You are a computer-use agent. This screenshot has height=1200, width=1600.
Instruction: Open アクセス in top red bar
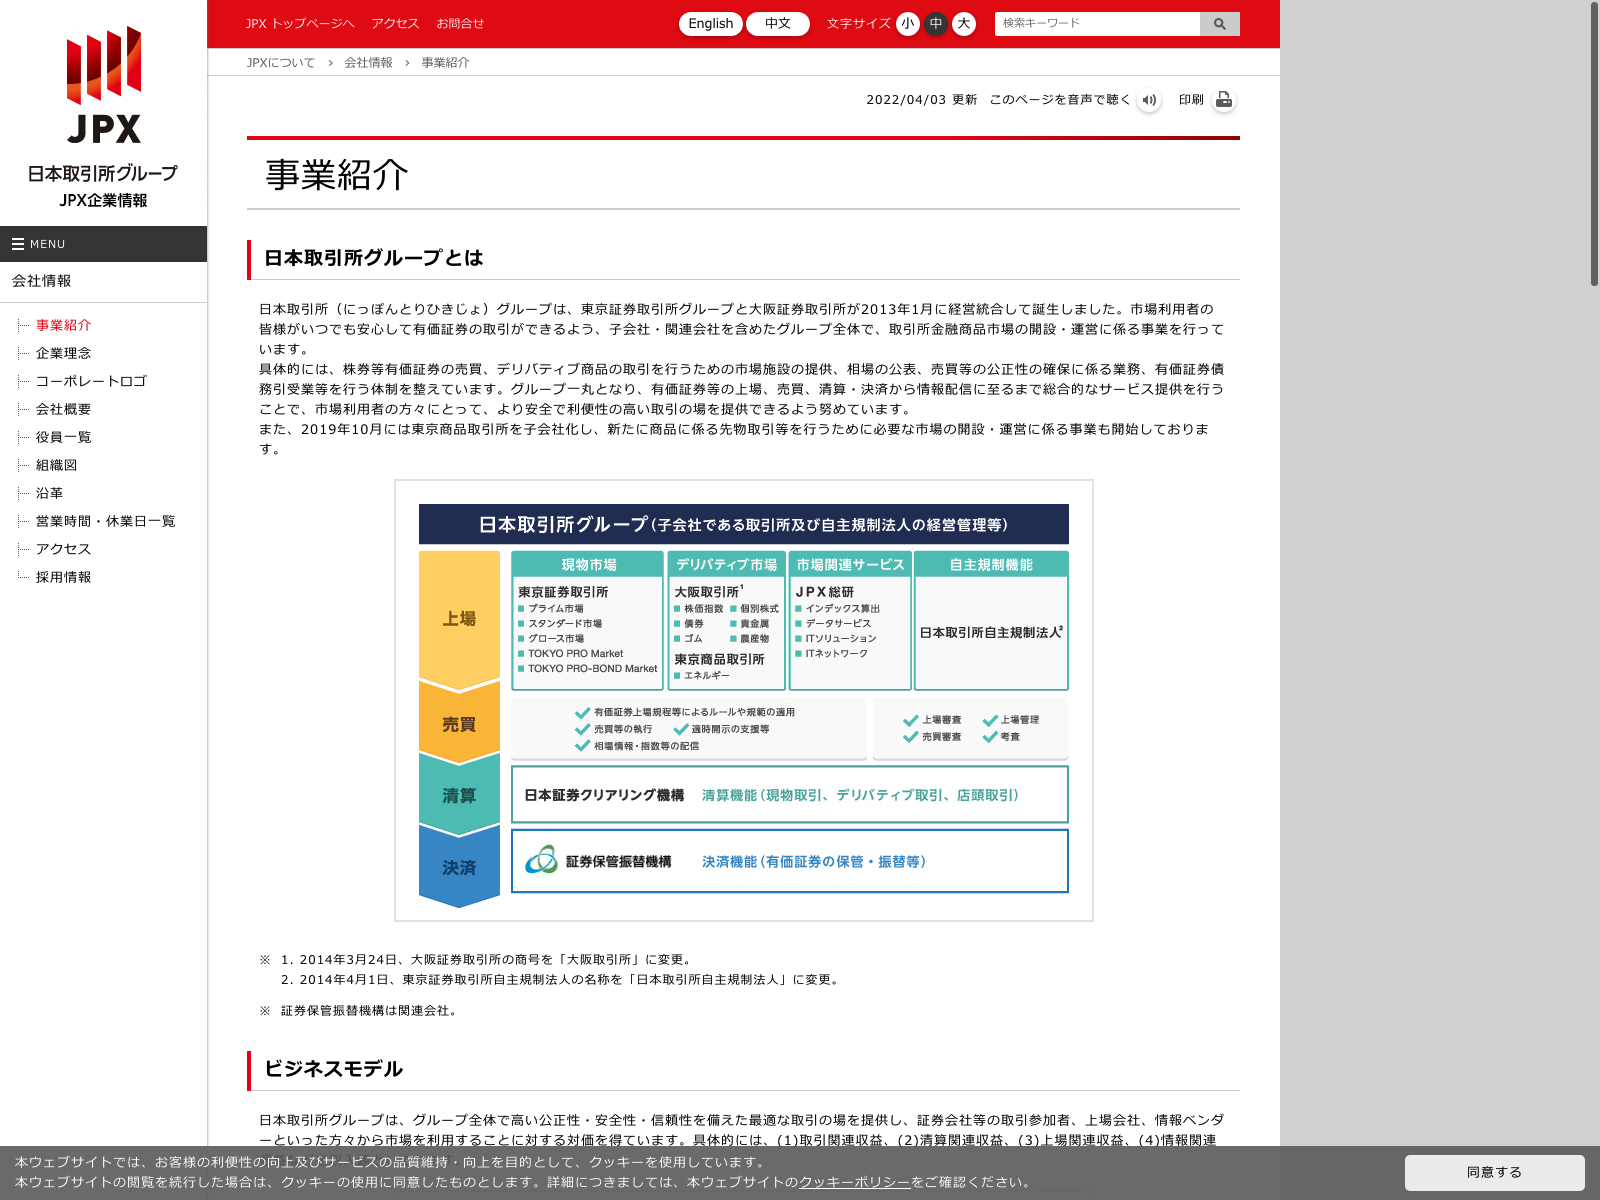click(395, 24)
